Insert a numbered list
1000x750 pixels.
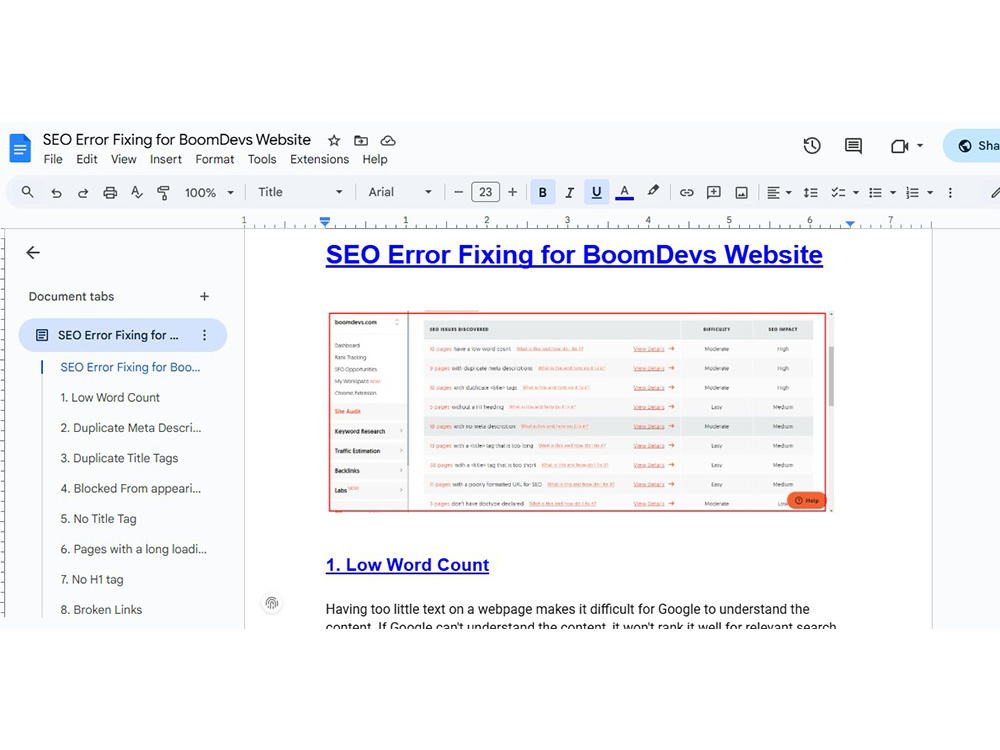click(913, 193)
